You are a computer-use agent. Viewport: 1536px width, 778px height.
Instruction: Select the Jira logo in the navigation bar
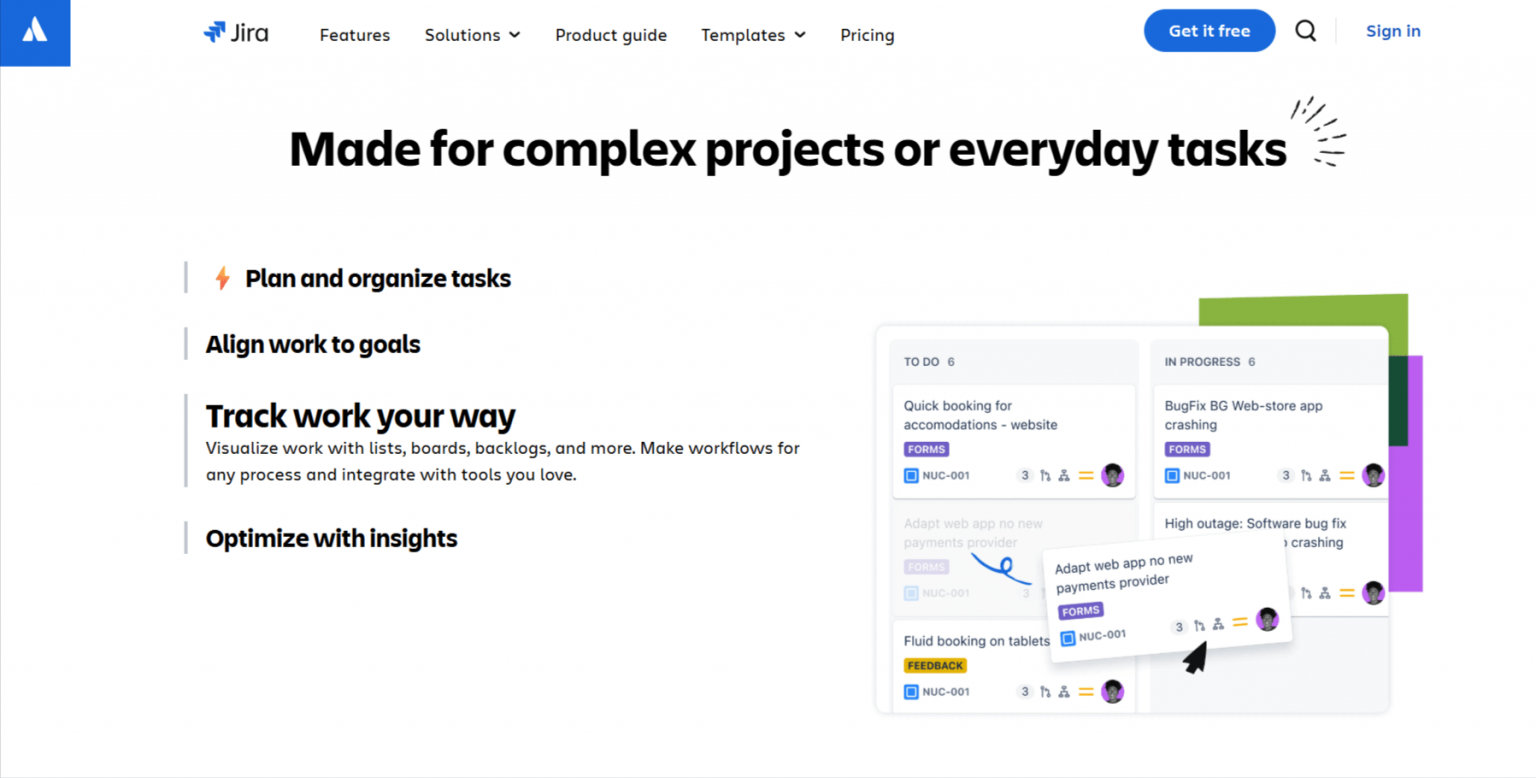pyautogui.click(x=236, y=32)
